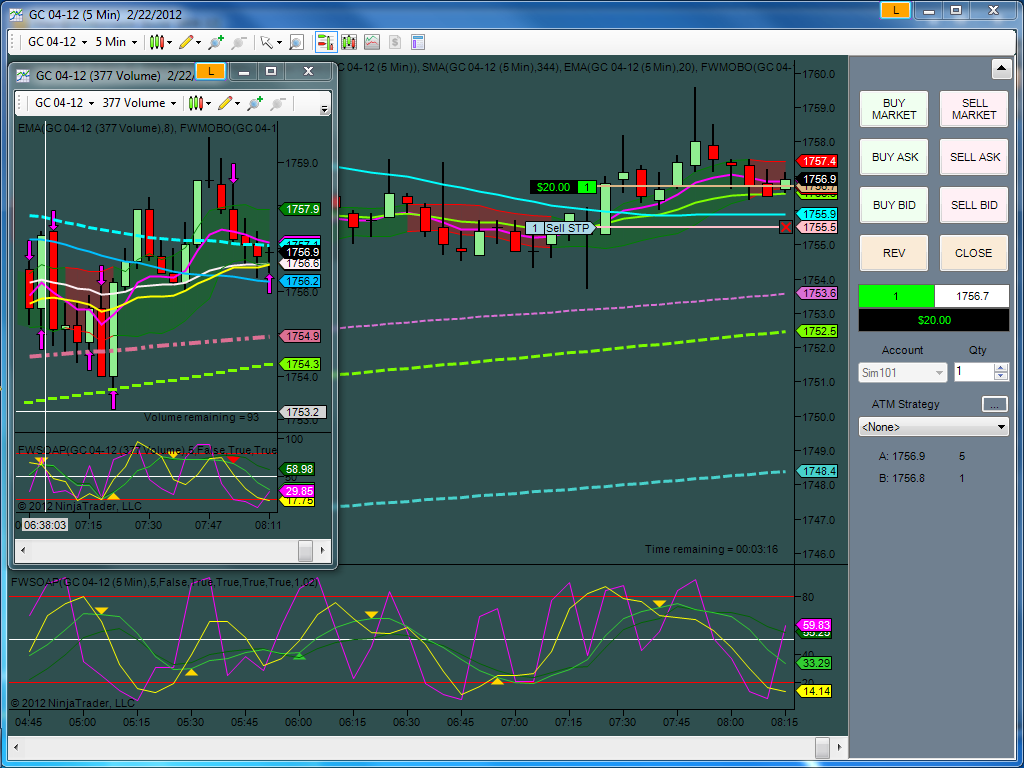Click chart icon in 377 Volume window title bar

tap(23, 75)
